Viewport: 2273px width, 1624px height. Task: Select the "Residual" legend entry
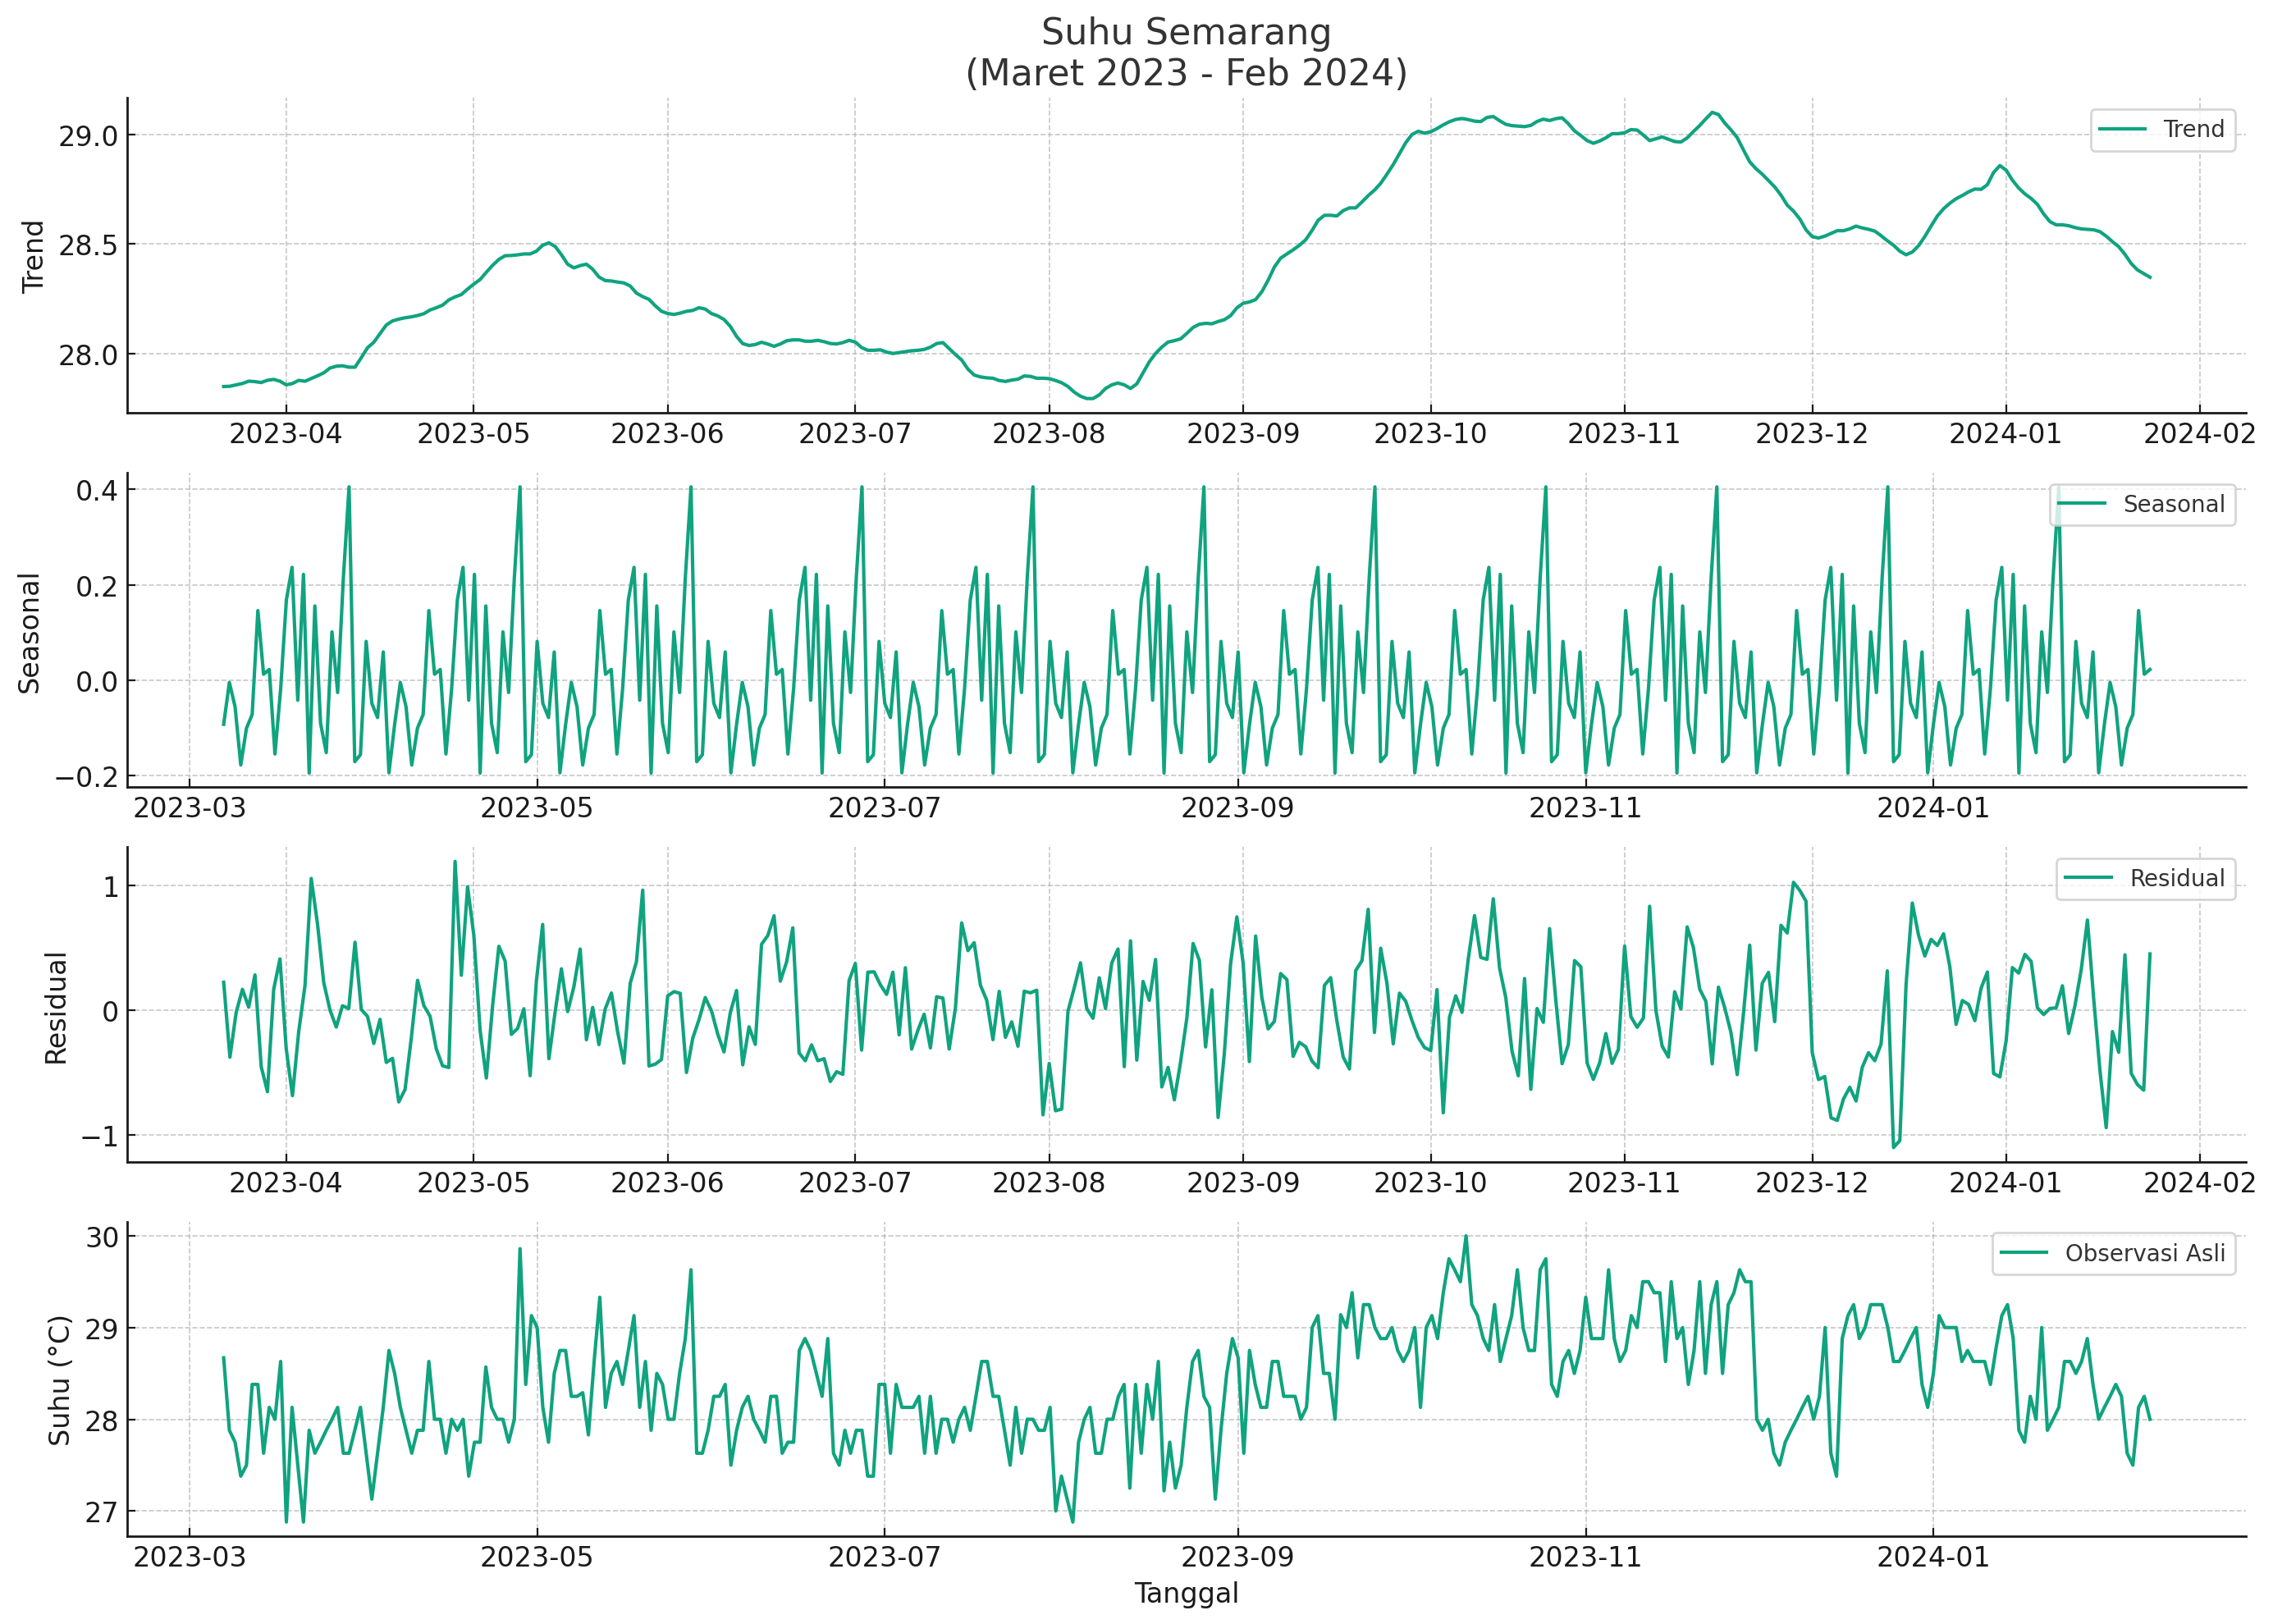(2145, 879)
